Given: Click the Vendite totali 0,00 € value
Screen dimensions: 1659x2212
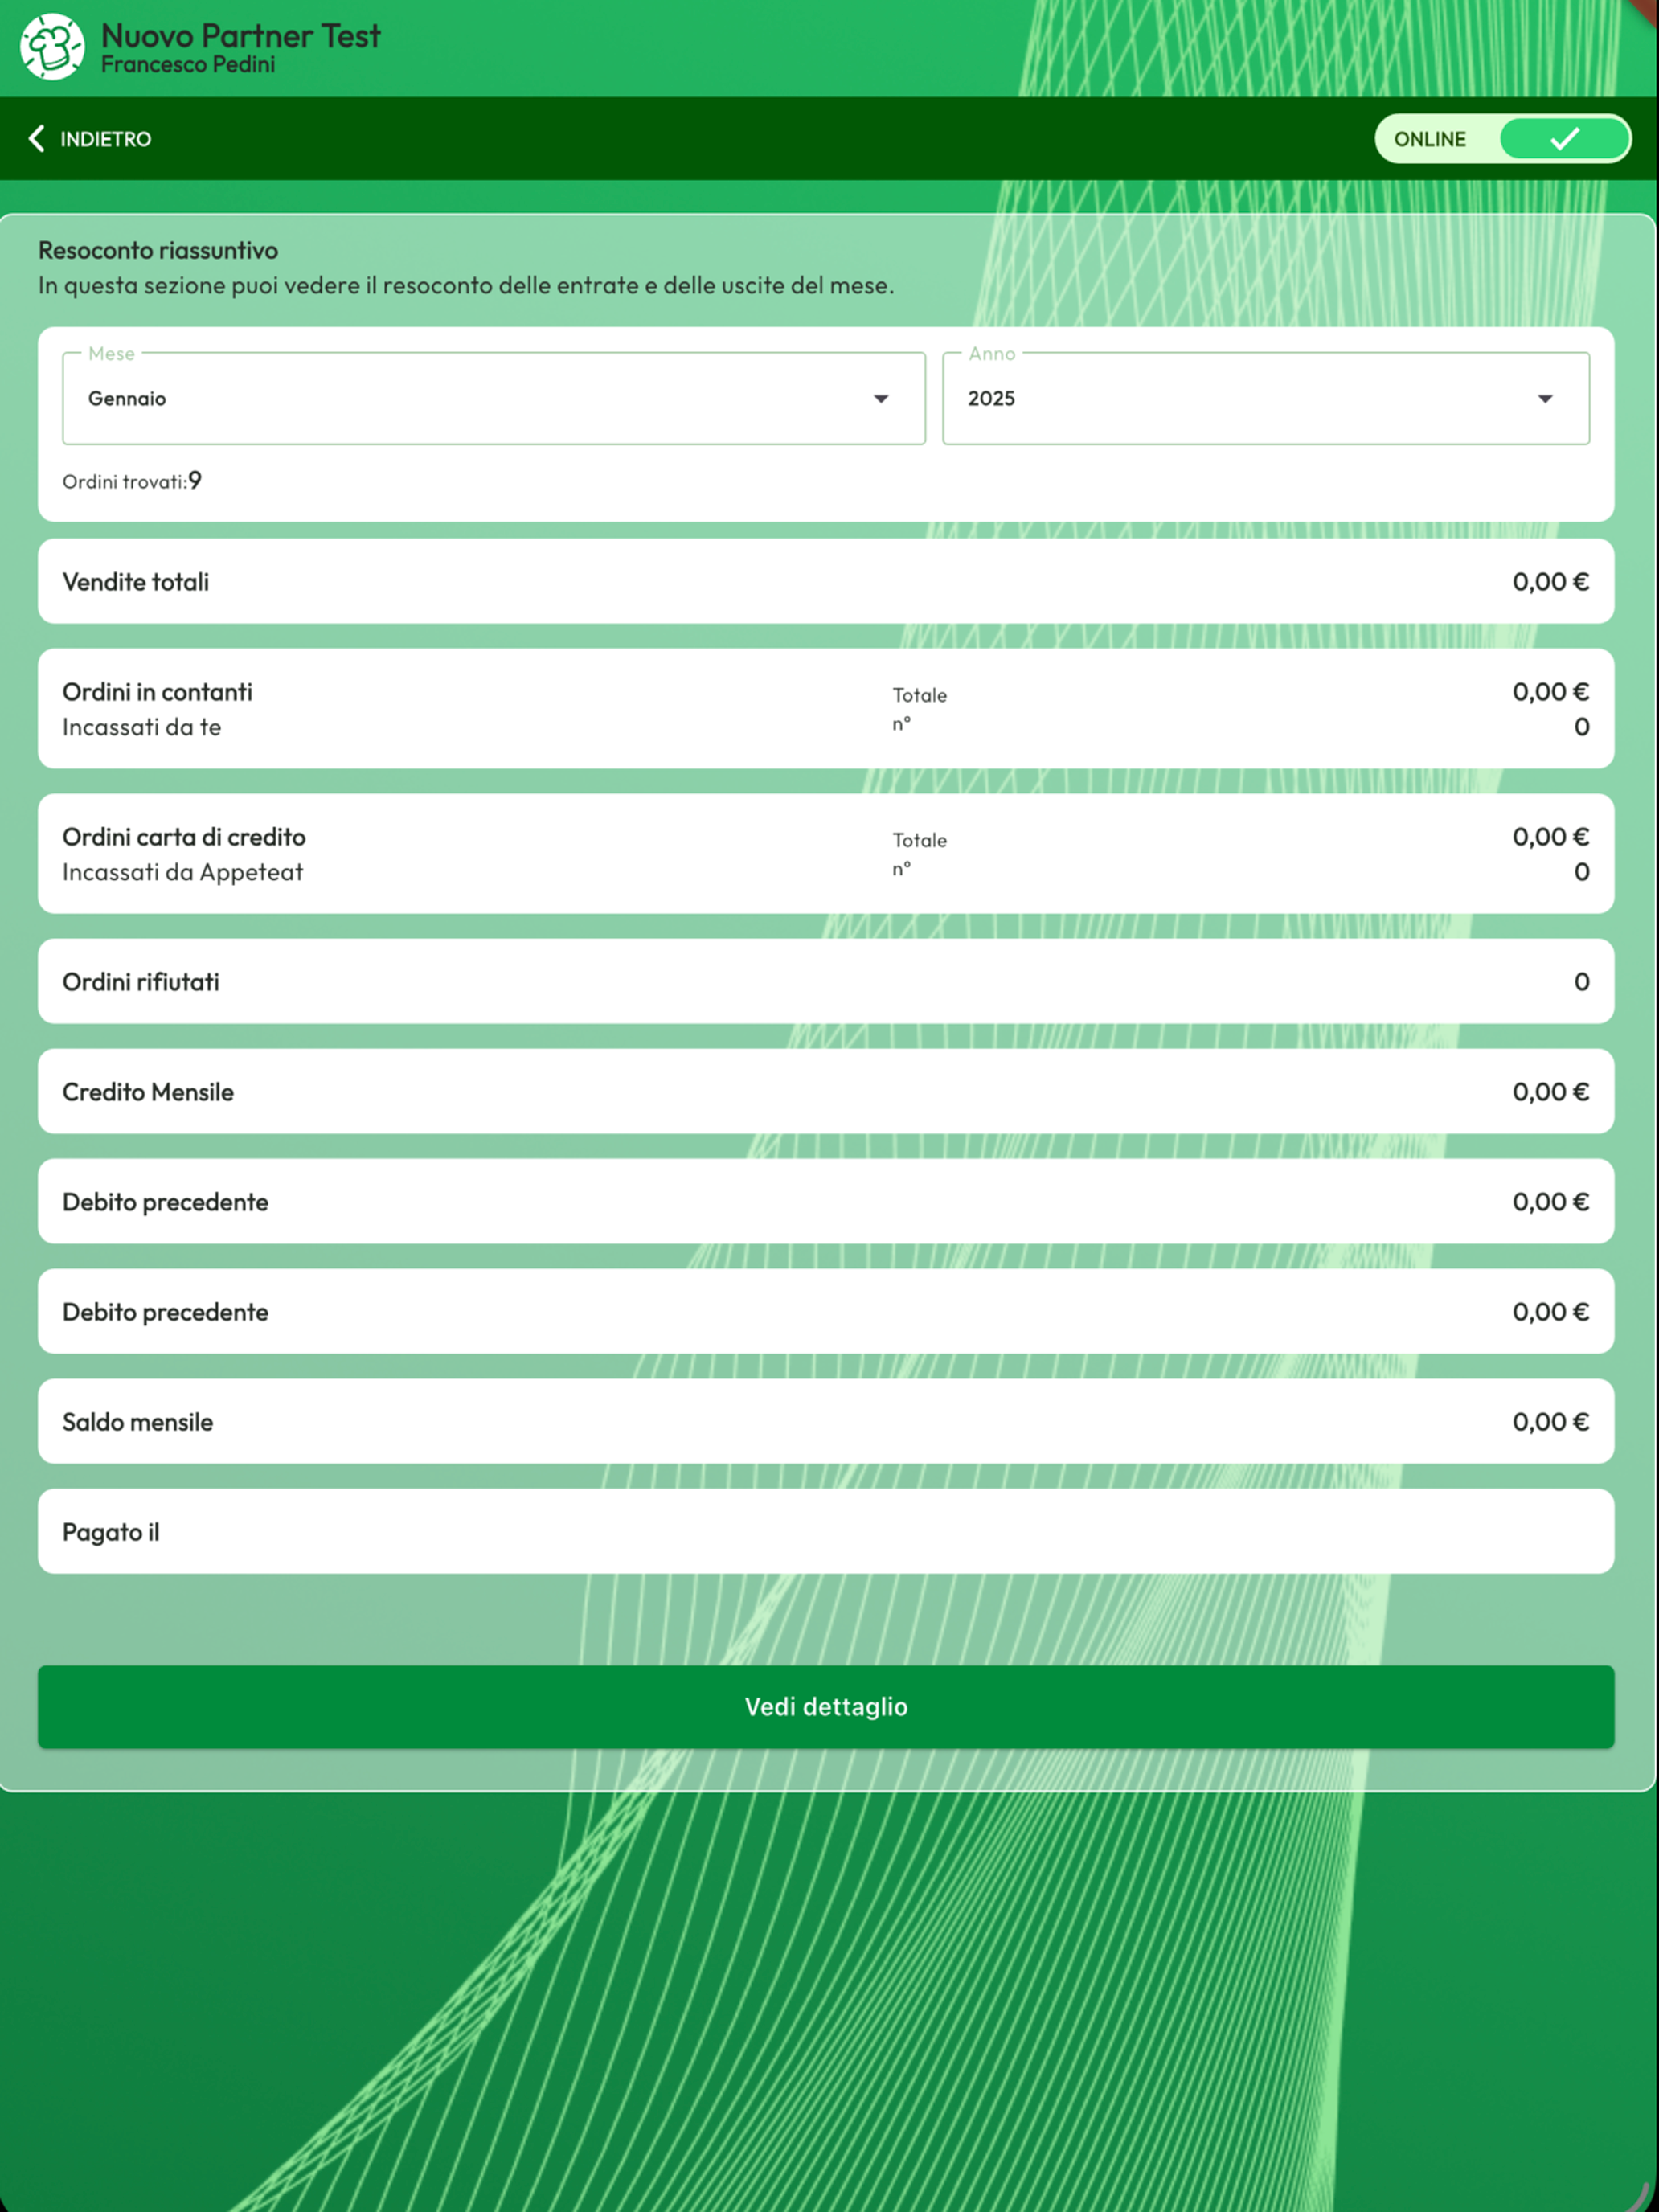Looking at the screenshot, I should click(x=1550, y=582).
